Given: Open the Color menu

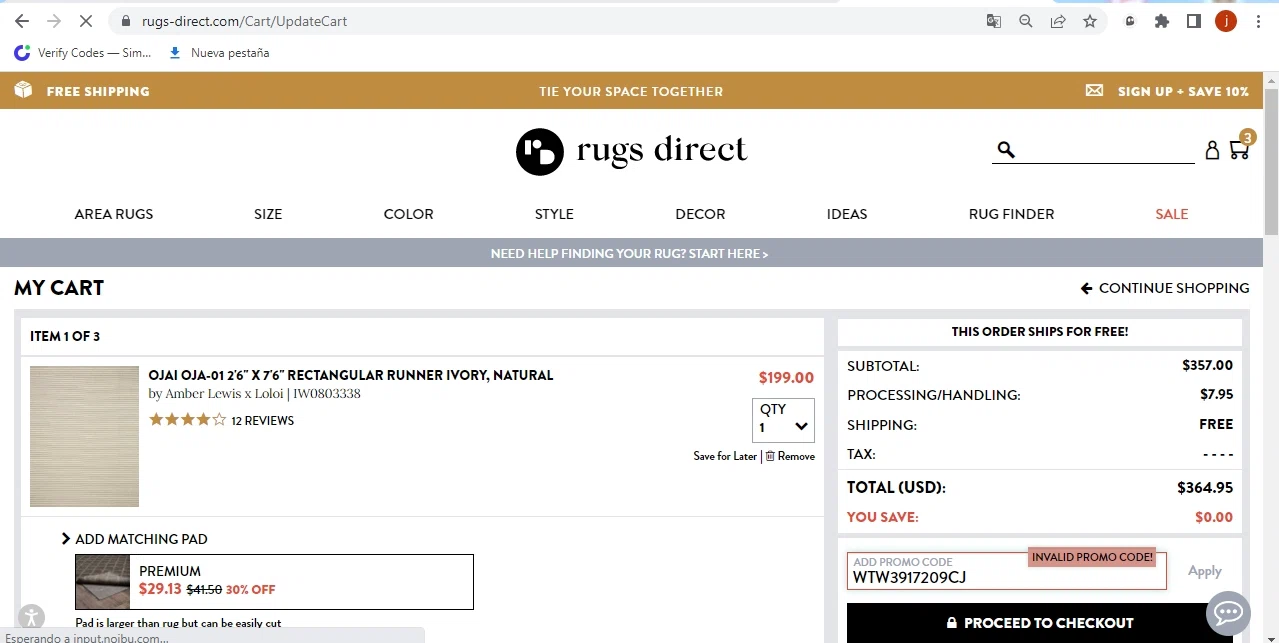Looking at the screenshot, I should pos(409,214).
